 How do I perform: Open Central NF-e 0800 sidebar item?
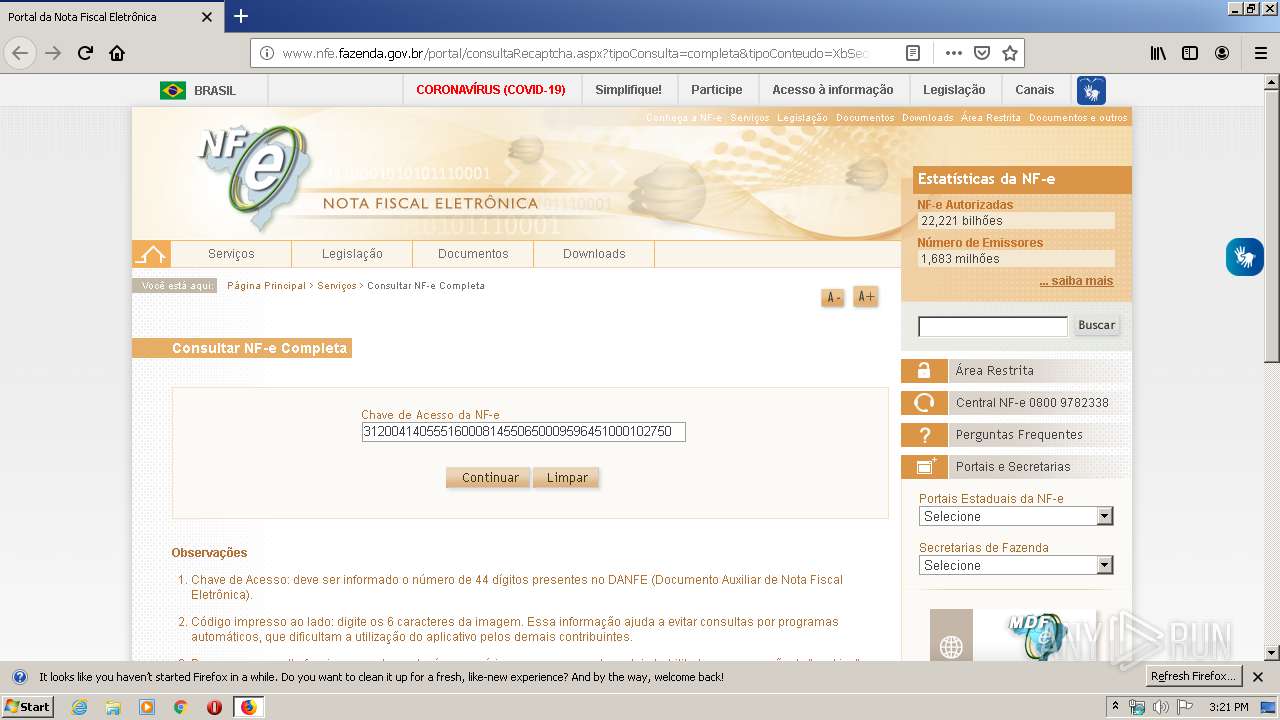coord(1016,403)
